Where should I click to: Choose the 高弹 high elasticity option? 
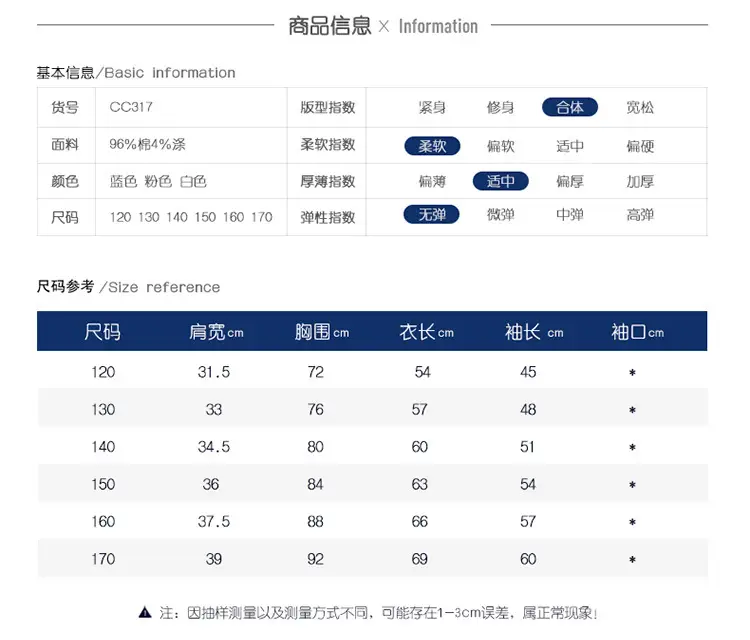(x=640, y=215)
